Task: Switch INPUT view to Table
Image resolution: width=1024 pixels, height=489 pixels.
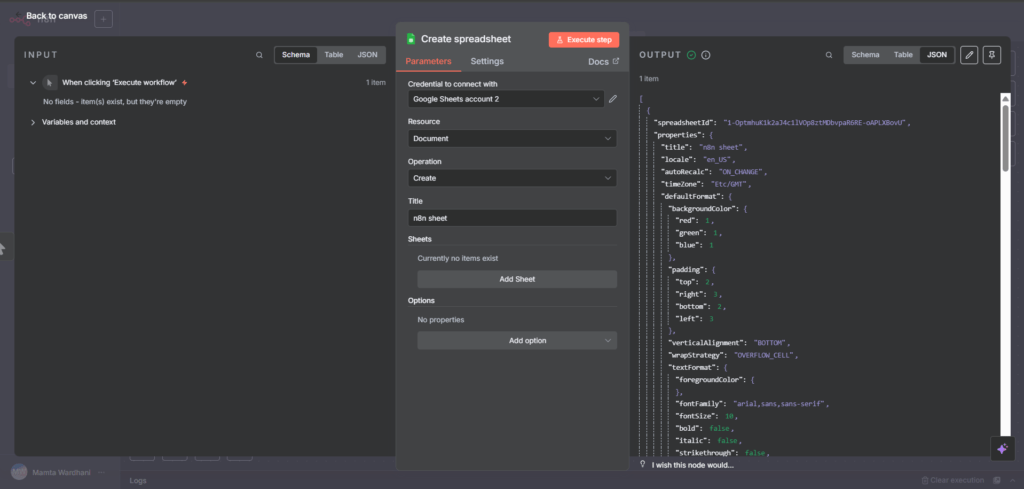Action: click(333, 55)
